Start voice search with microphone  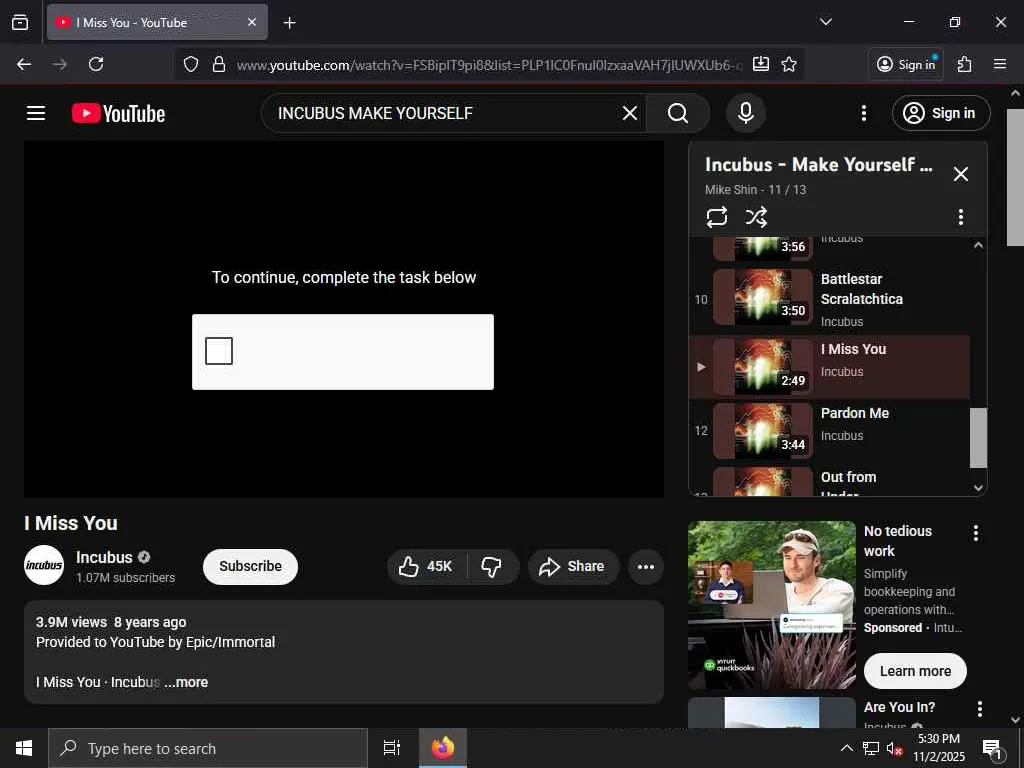tap(745, 113)
